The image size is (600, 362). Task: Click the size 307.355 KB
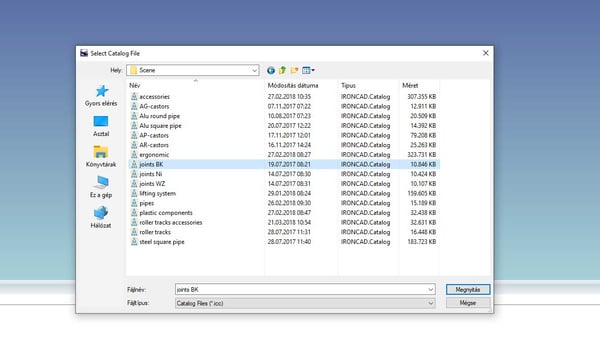[x=422, y=97]
